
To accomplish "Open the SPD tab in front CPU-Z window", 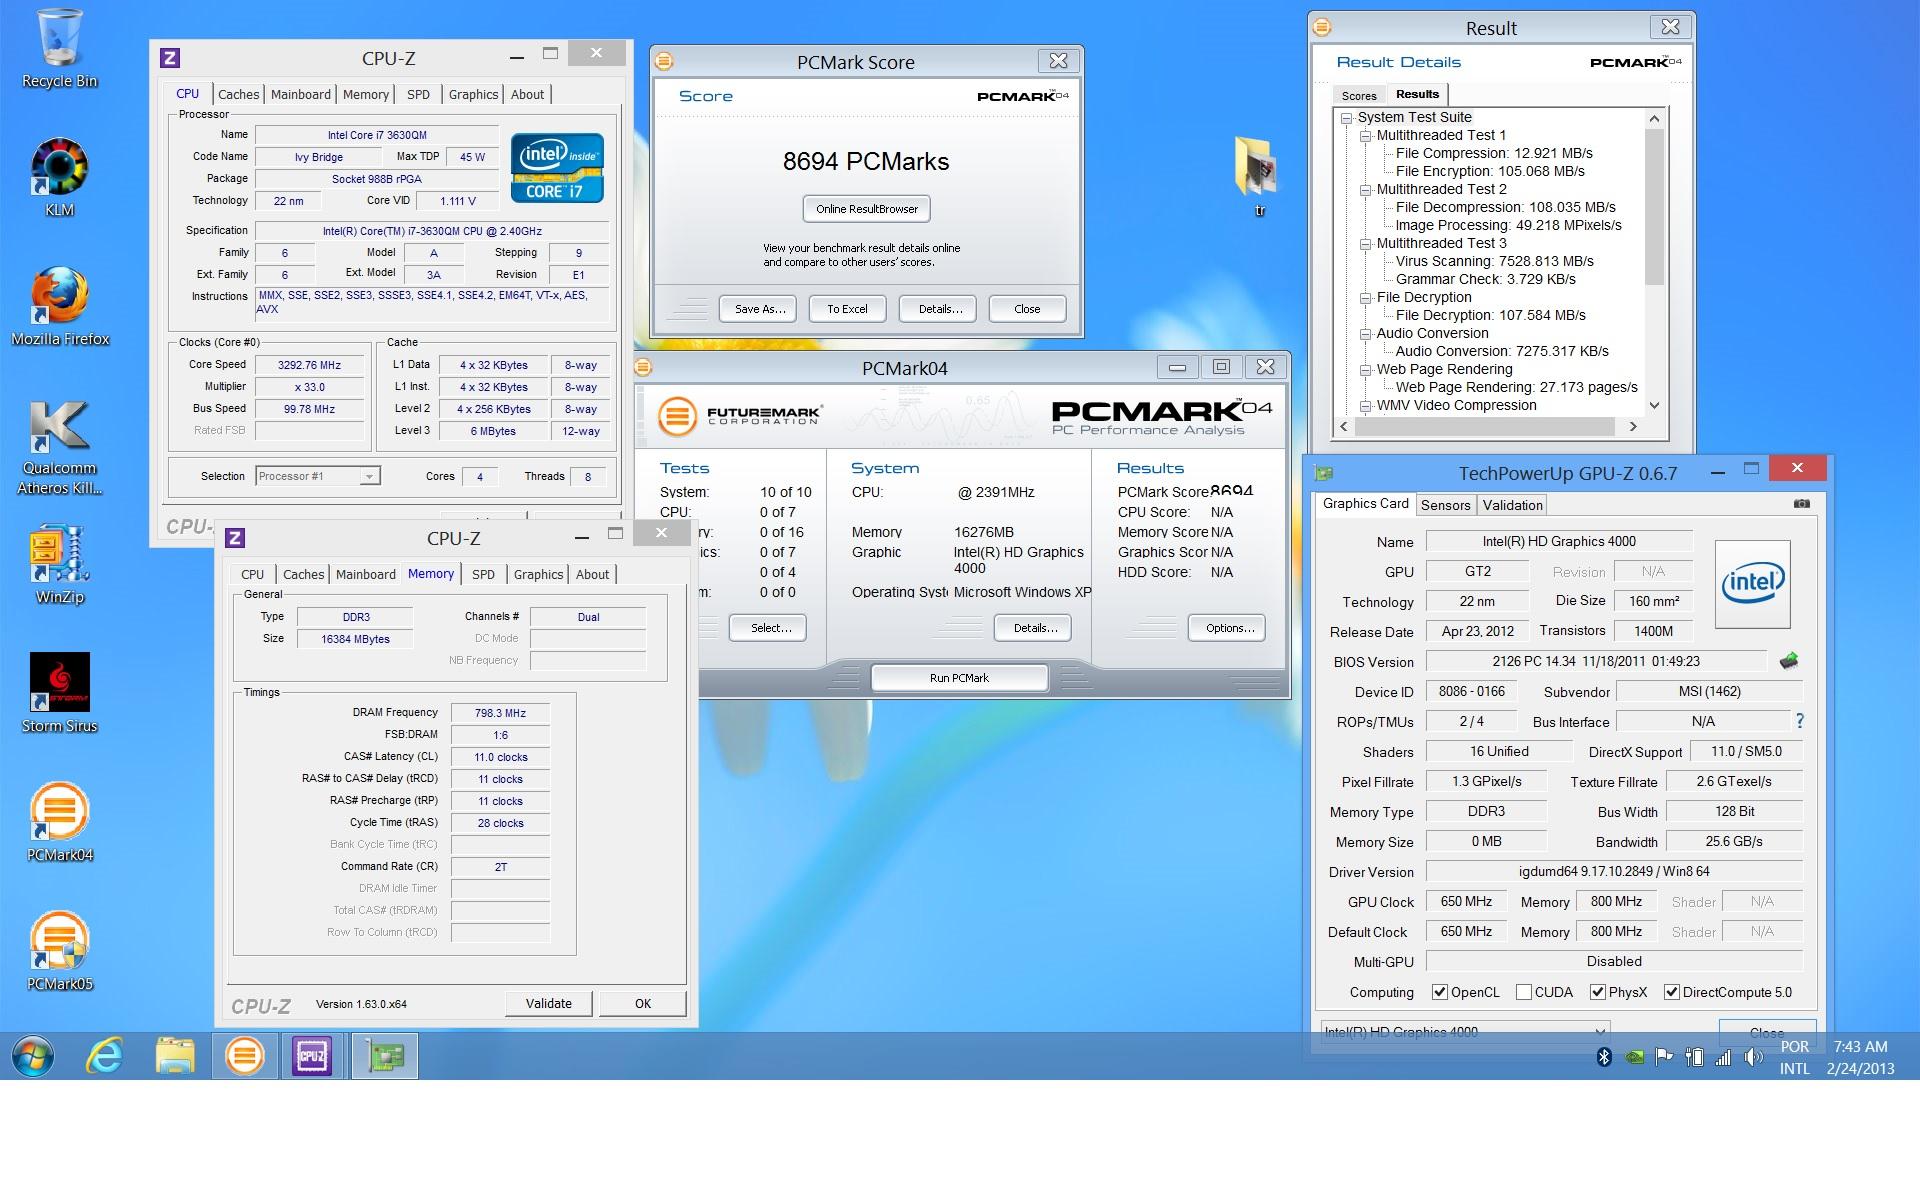I will click(x=483, y=574).
